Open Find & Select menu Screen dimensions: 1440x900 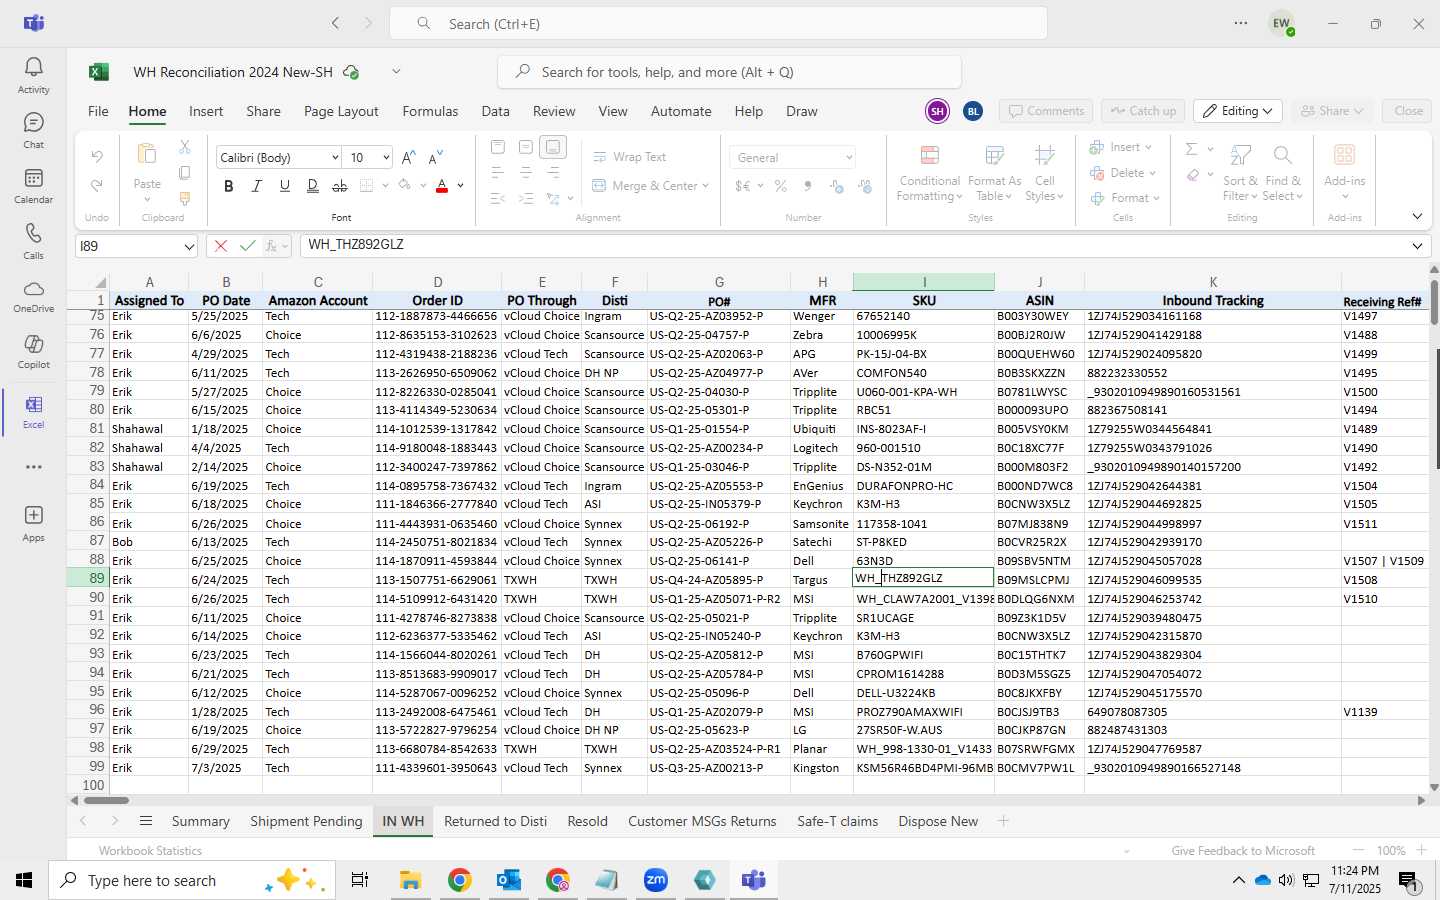click(1283, 173)
